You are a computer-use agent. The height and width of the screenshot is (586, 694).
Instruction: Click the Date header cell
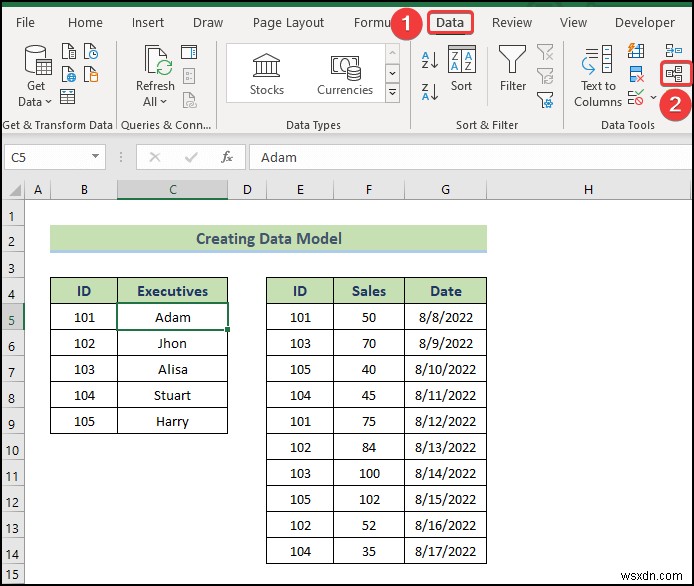click(x=445, y=291)
